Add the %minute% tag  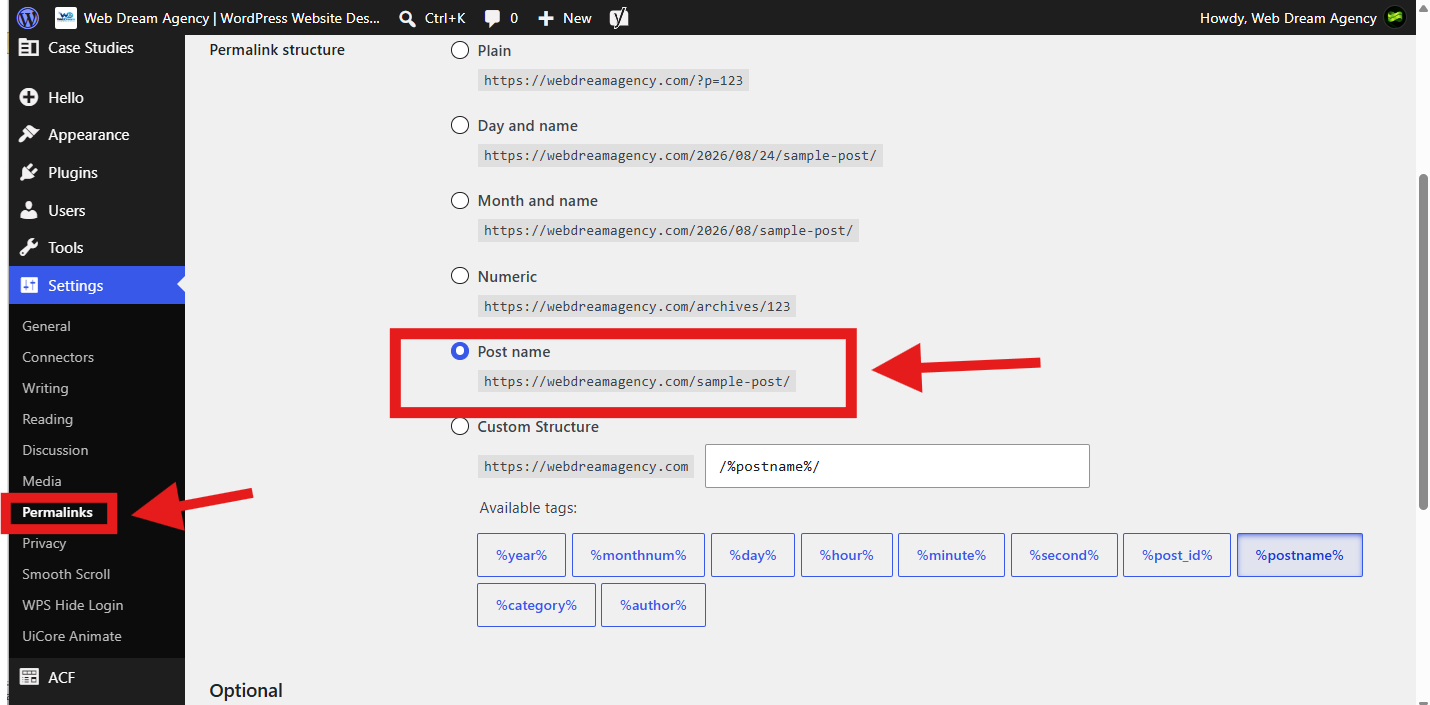coord(951,555)
